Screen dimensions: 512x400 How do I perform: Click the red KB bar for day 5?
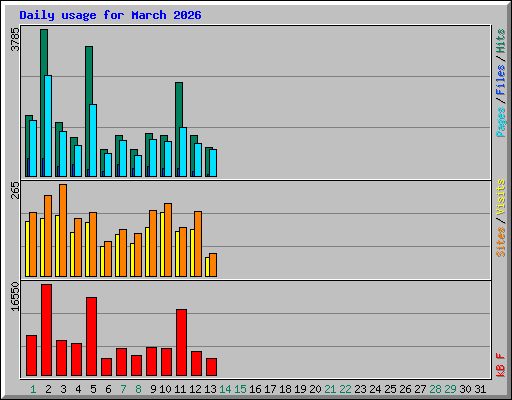(x=91, y=336)
